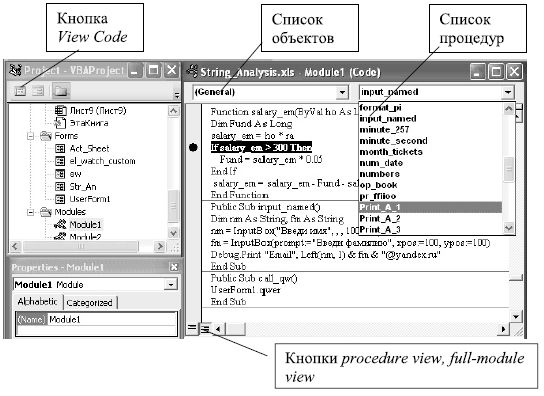This screenshot has width=544, height=396.
Task: Choose month_tickets in procedure list
Action: pyautogui.click(x=391, y=152)
